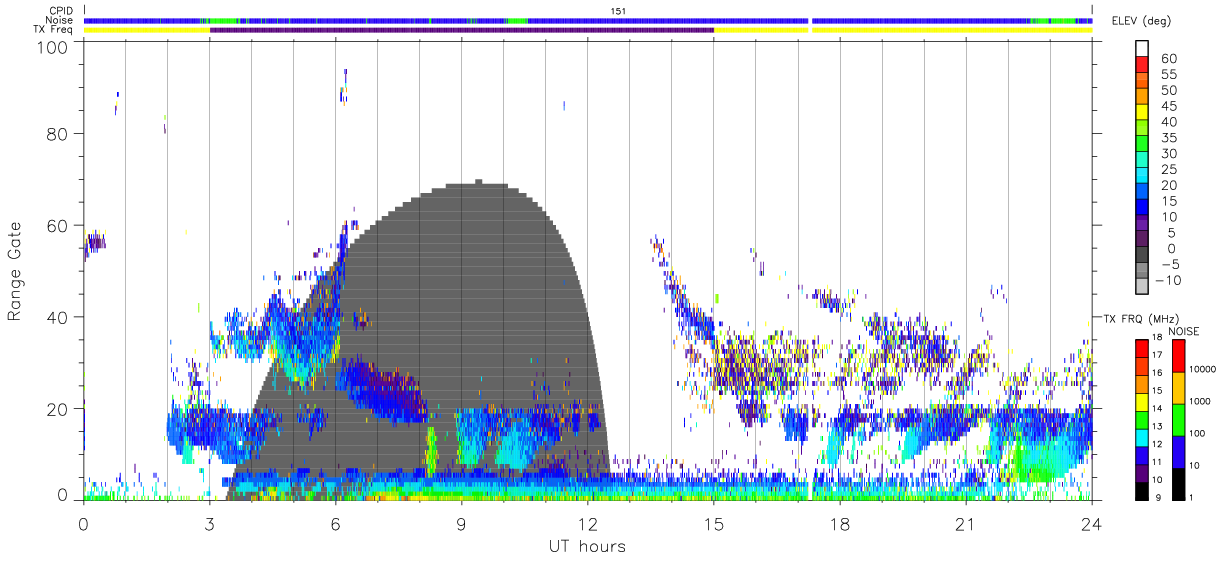Click the ELEV (deg) legend title
The height and width of the screenshot is (567, 1228).
tap(1141, 21)
